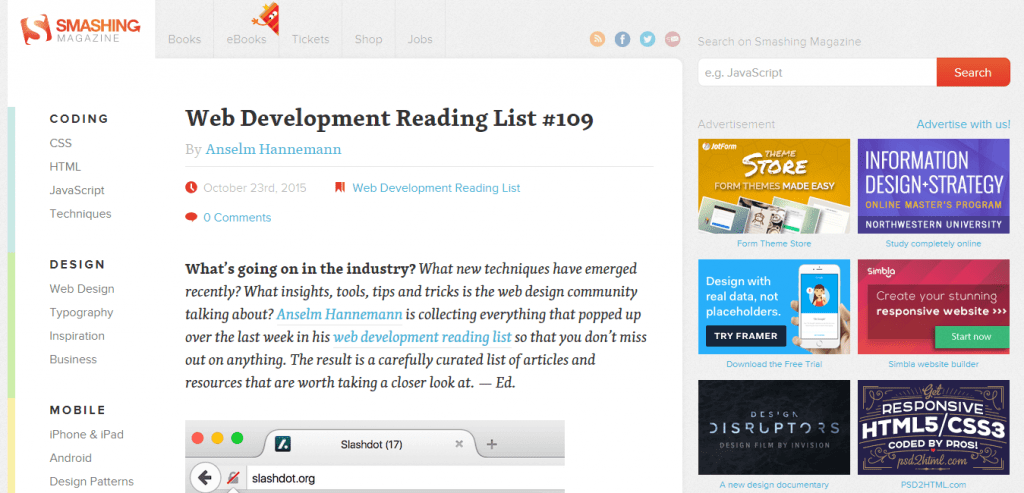Click the red comment bubble icon
The image size is (1024, 493).
coord(191,217)
